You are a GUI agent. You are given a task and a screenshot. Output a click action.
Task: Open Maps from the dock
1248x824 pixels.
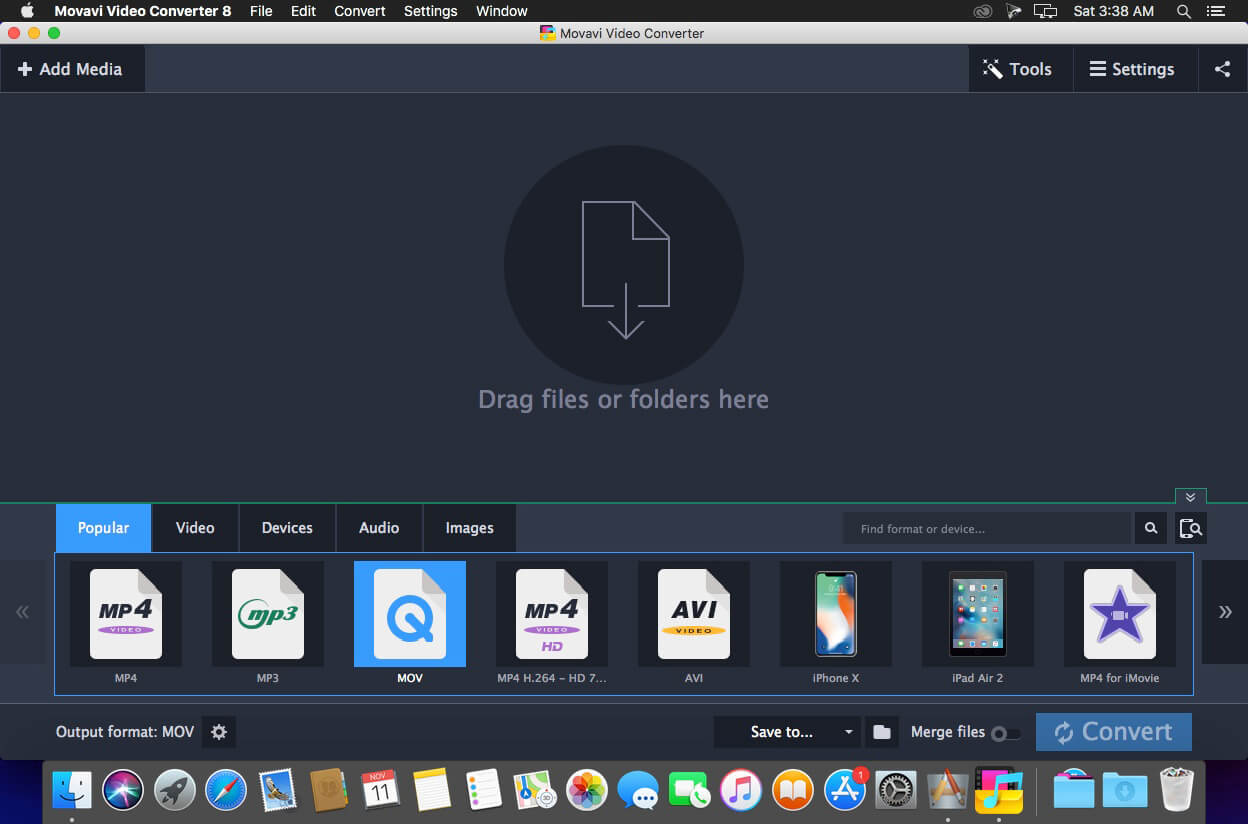[535, 790]
